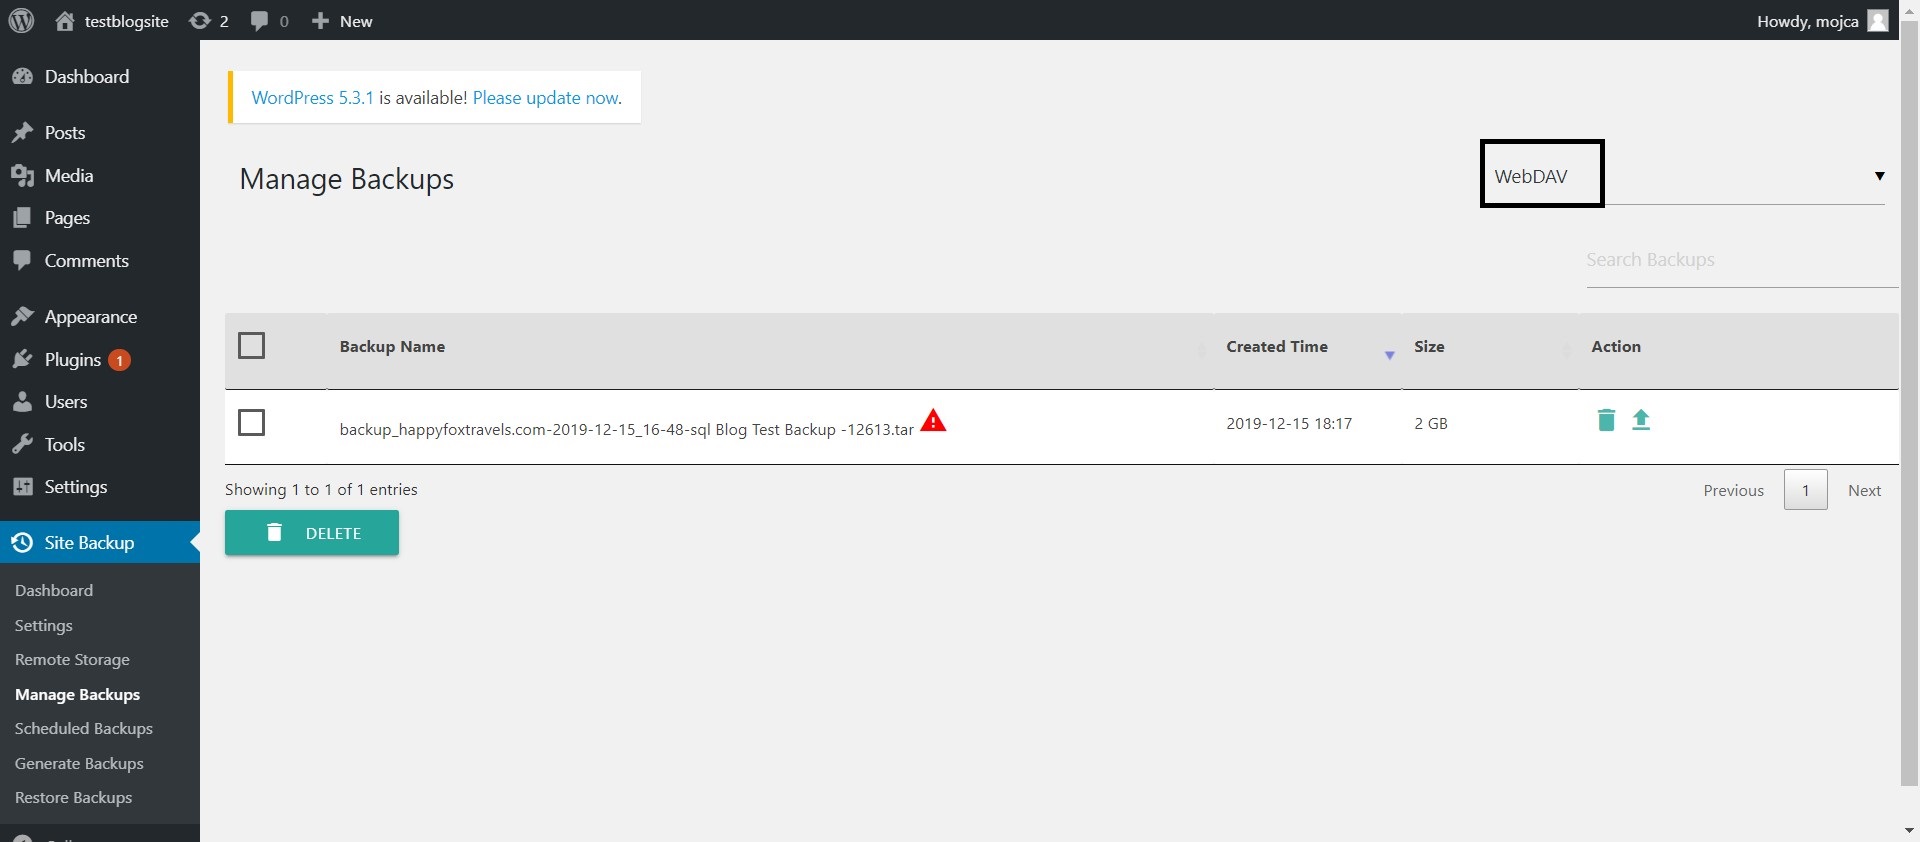Click the Please update now link
This screenshot has width=1920, height=842.
pos(547,98)
